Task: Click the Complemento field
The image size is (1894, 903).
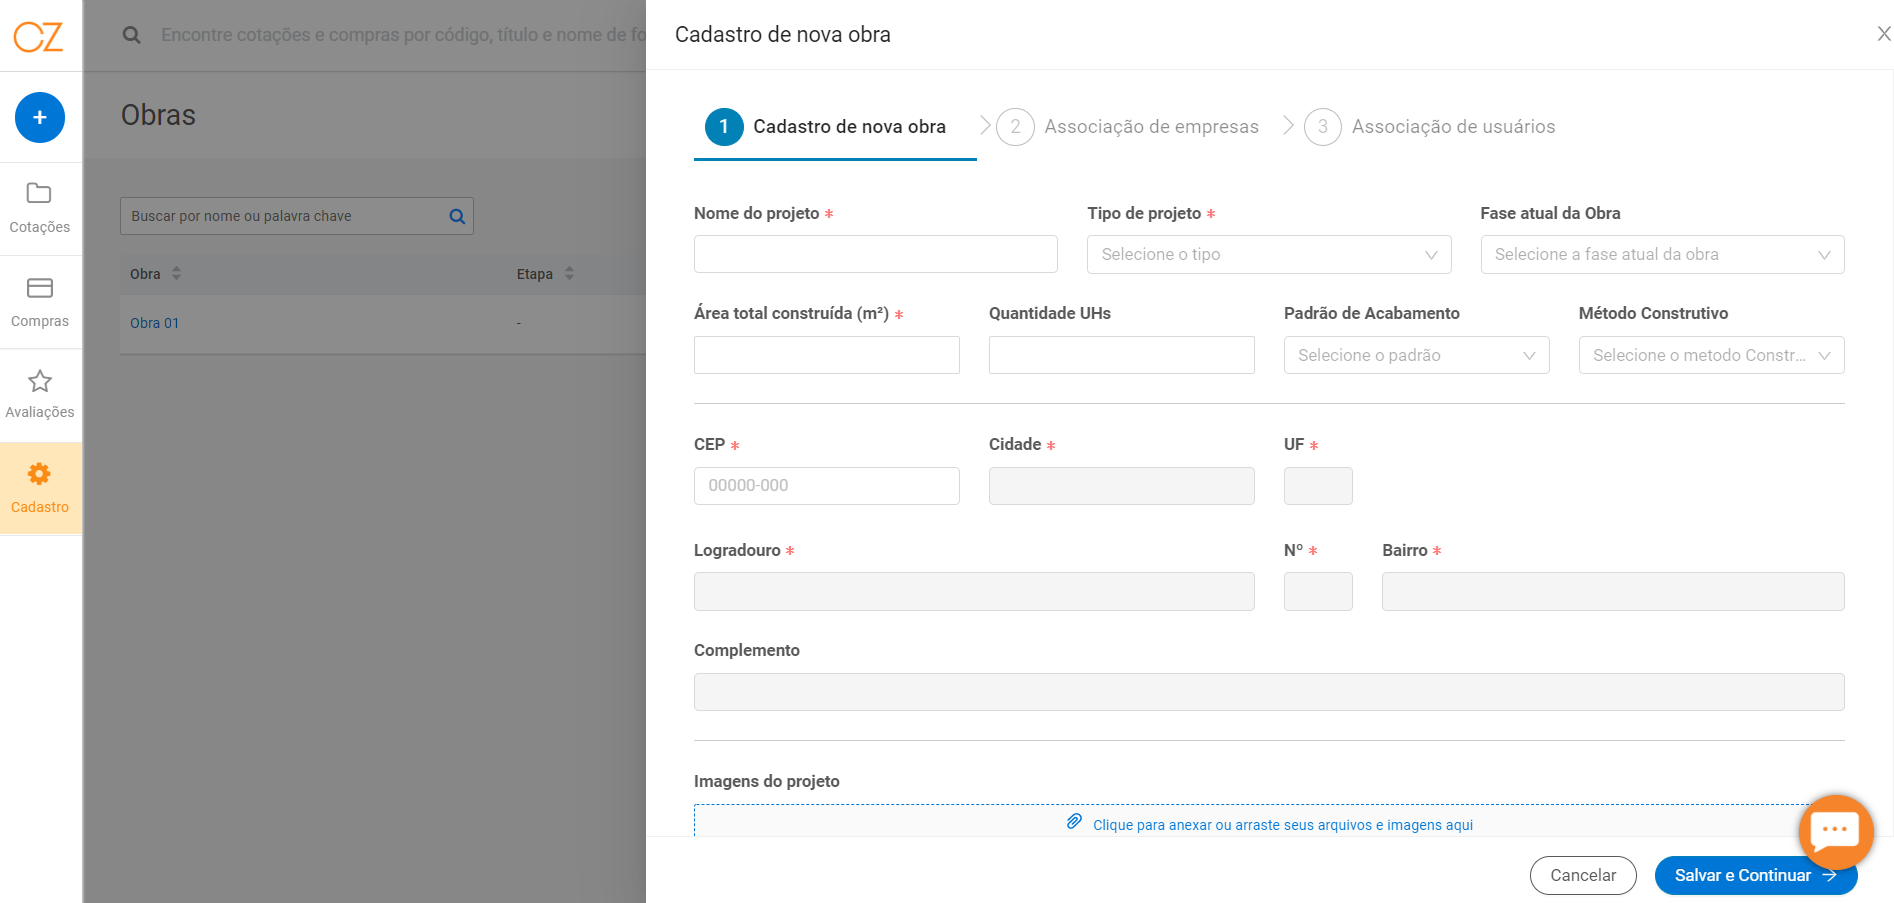Action: (1269, 692)
